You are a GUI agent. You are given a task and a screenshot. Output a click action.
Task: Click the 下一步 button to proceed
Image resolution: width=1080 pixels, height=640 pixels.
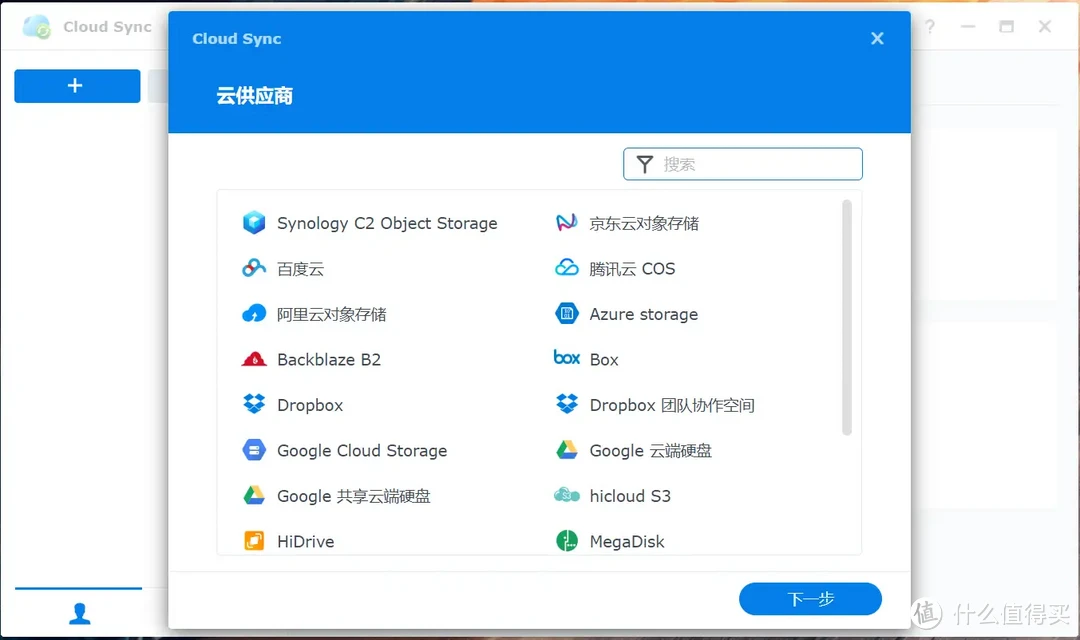(x=810, y=599)
